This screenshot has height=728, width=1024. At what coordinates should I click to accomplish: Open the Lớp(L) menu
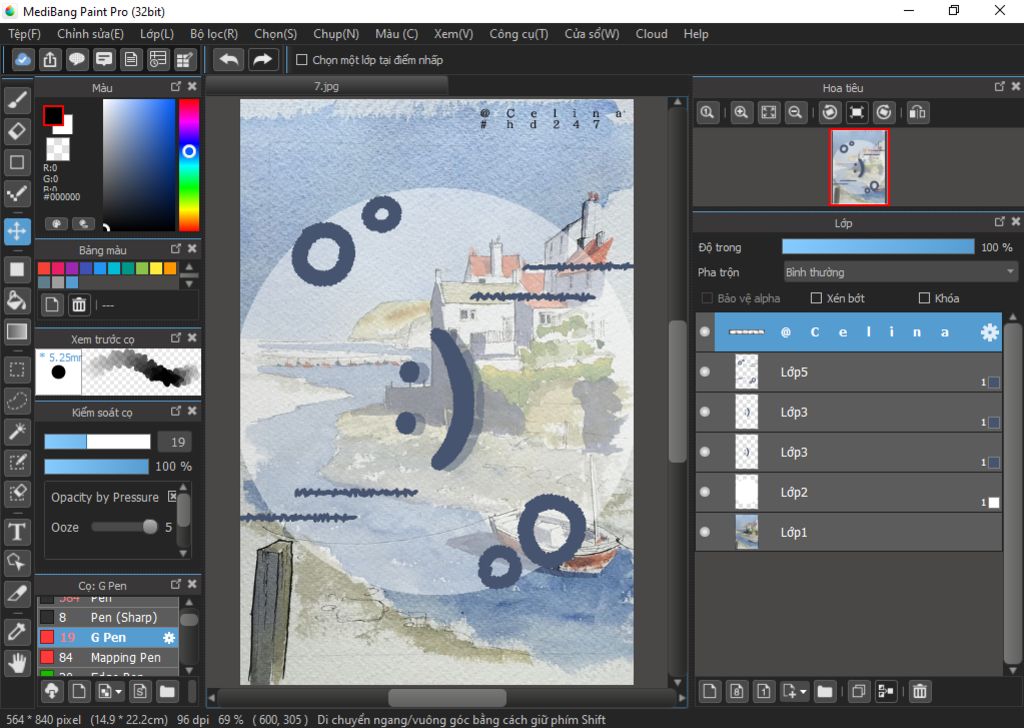tap(157, 34)
